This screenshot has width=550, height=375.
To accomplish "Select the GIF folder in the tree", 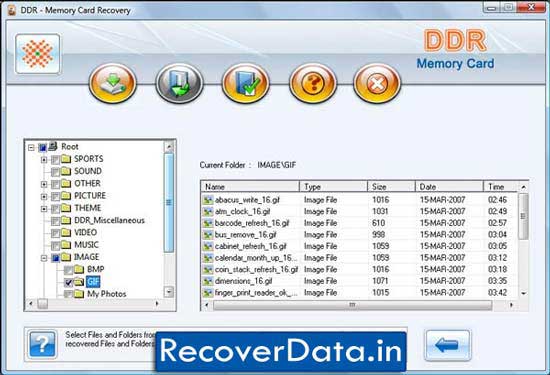I will click(93, 282).
